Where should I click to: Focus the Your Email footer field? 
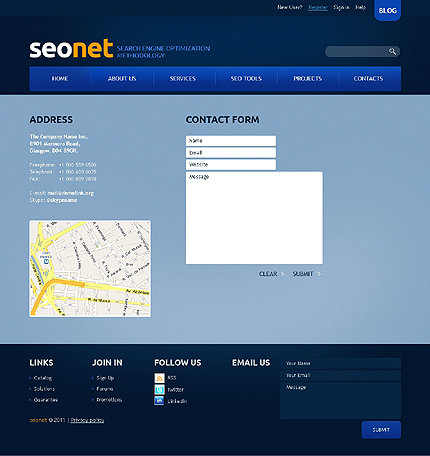[340, 375]
